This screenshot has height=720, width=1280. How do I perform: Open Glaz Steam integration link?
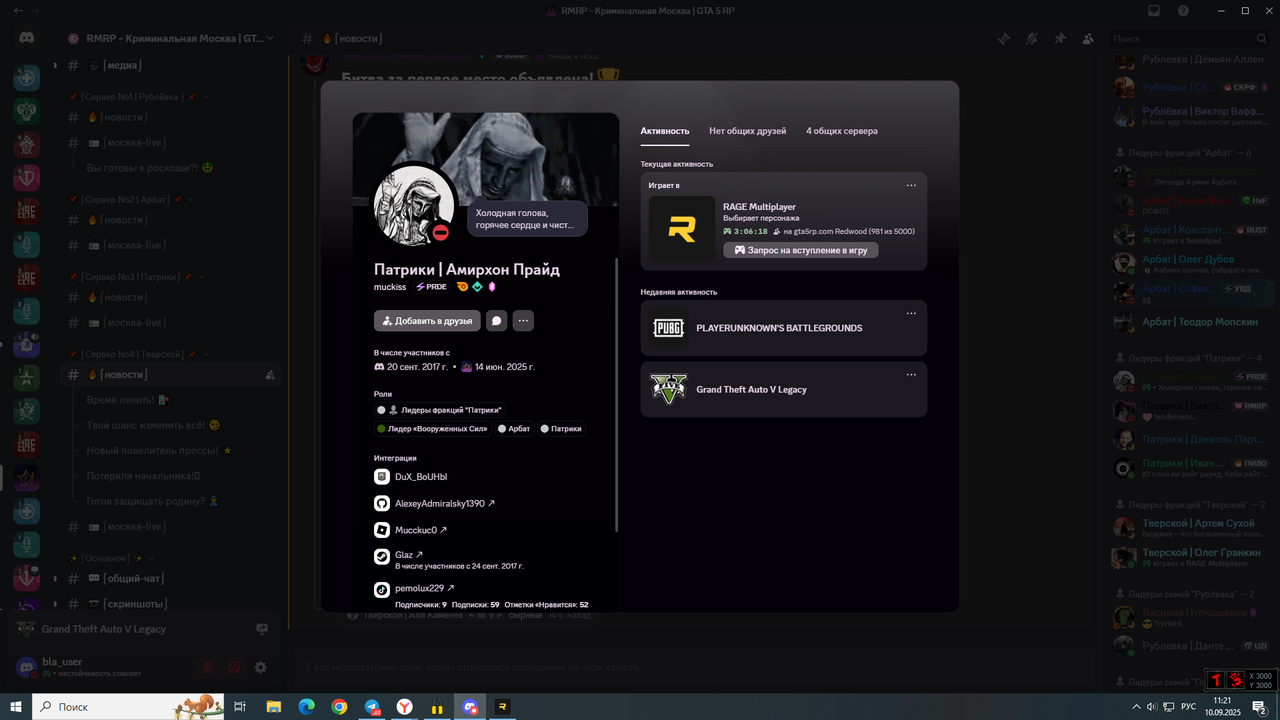[x=409, y=555]
